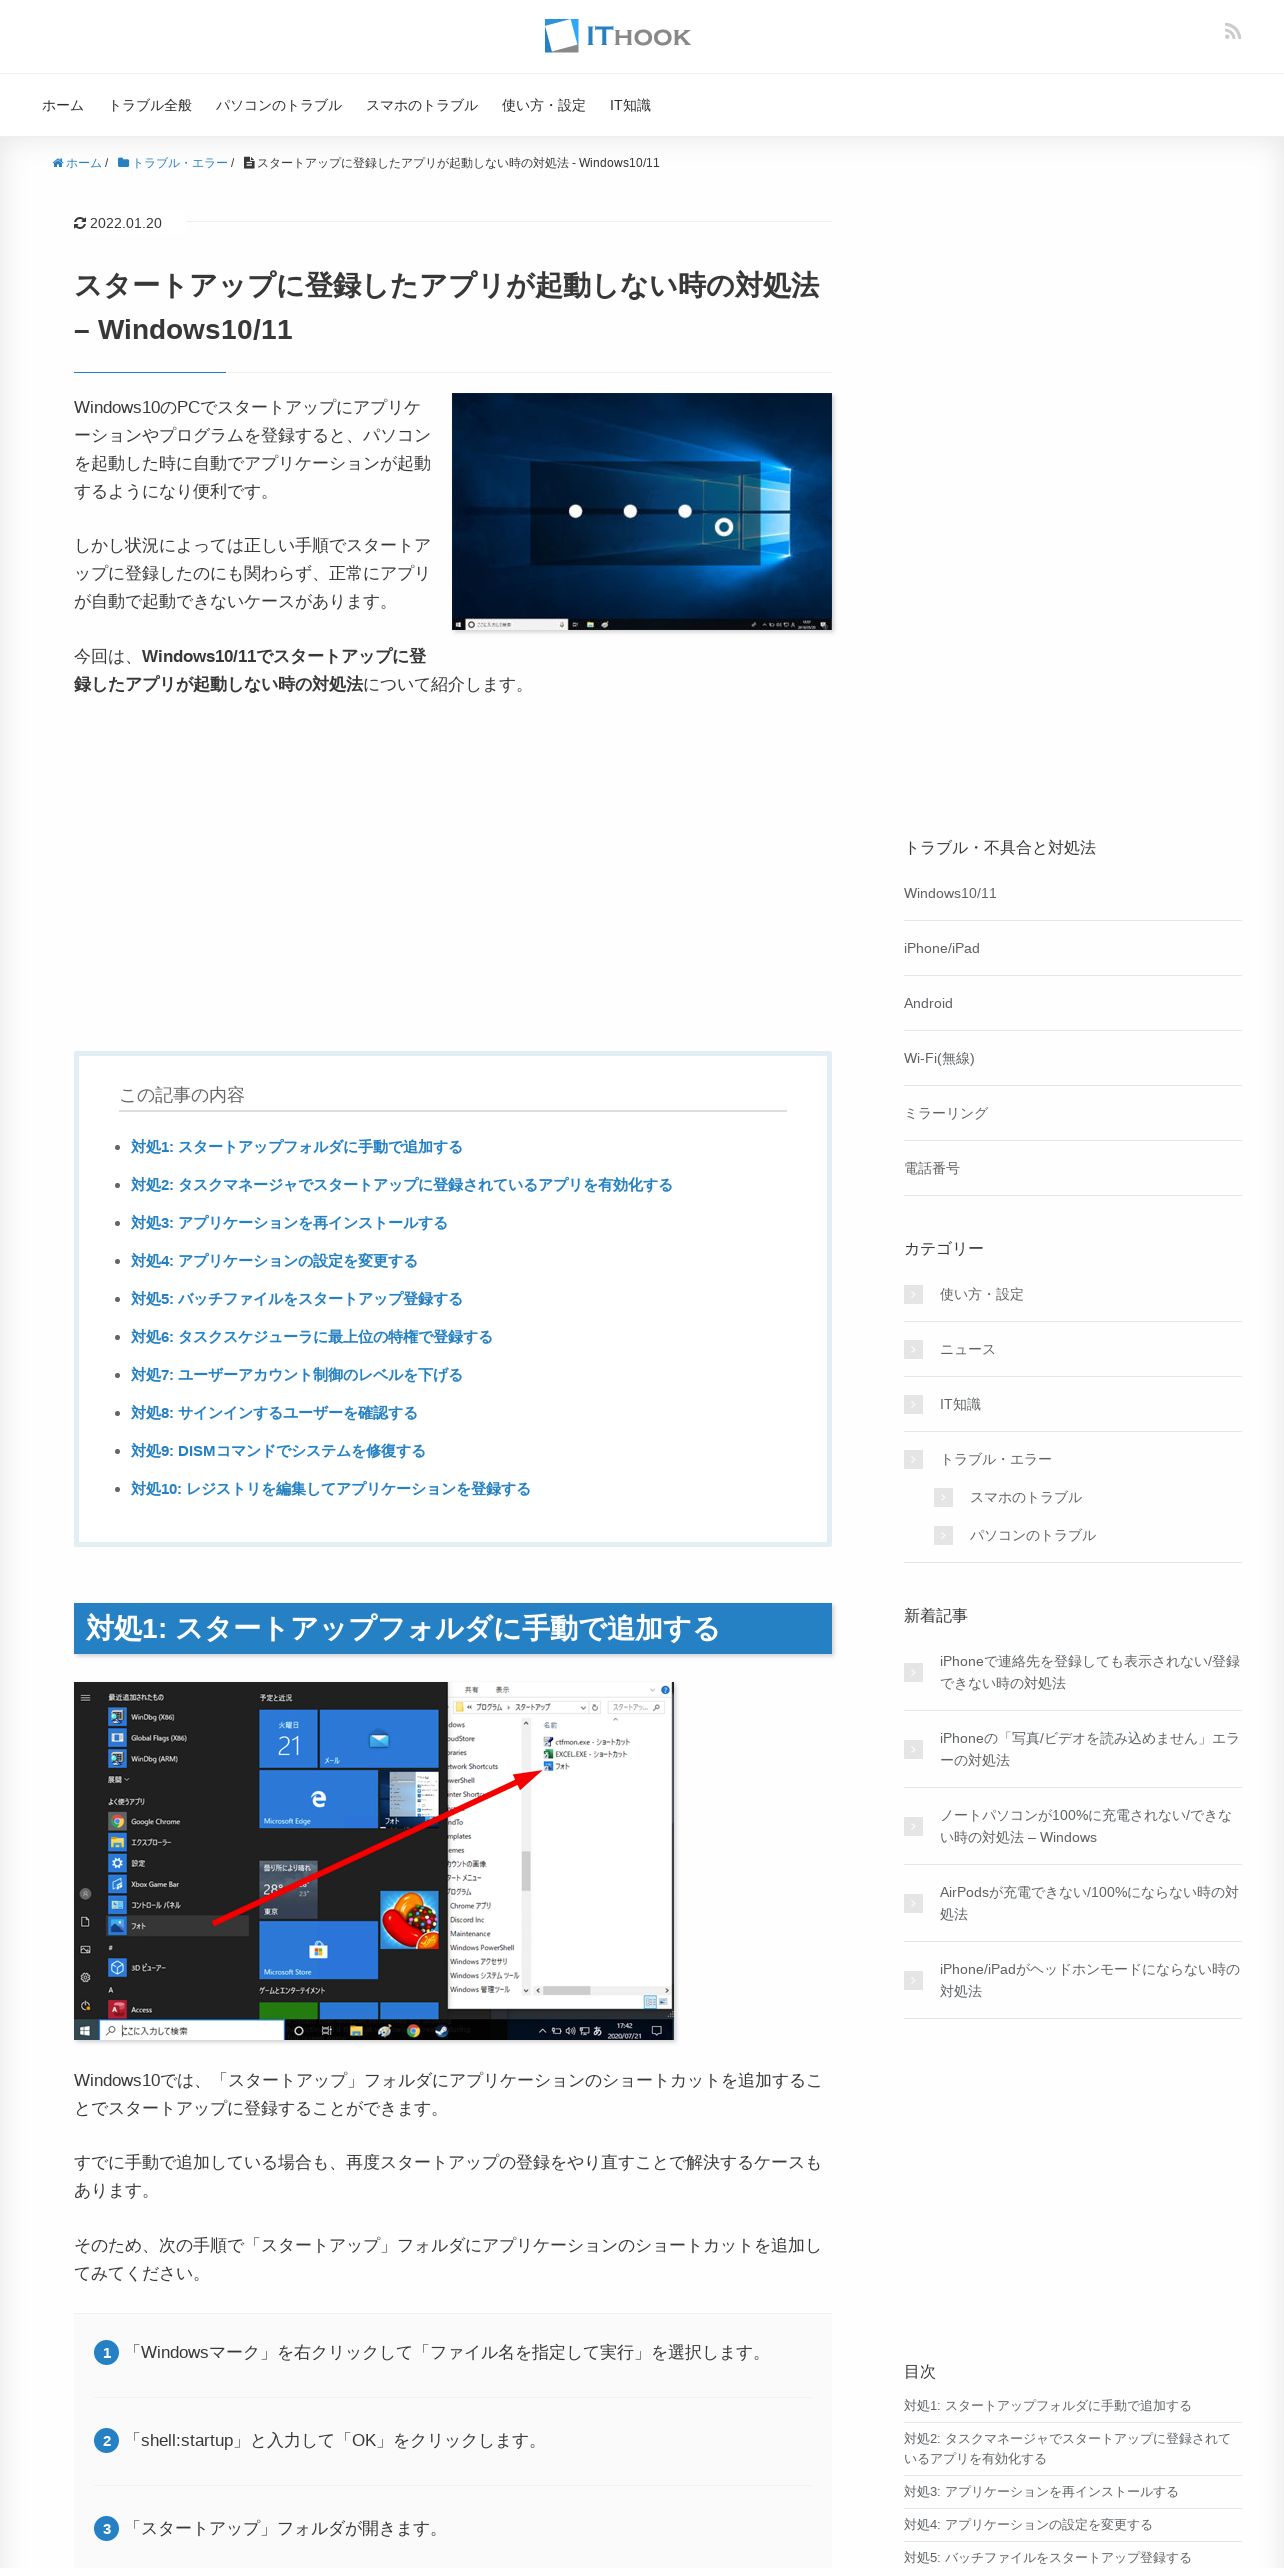Jump to 対処2 タスクマネージャ link in contents box
Screen dimensions: 1284x2568
pyautogui.click(x=402, y=1185)
